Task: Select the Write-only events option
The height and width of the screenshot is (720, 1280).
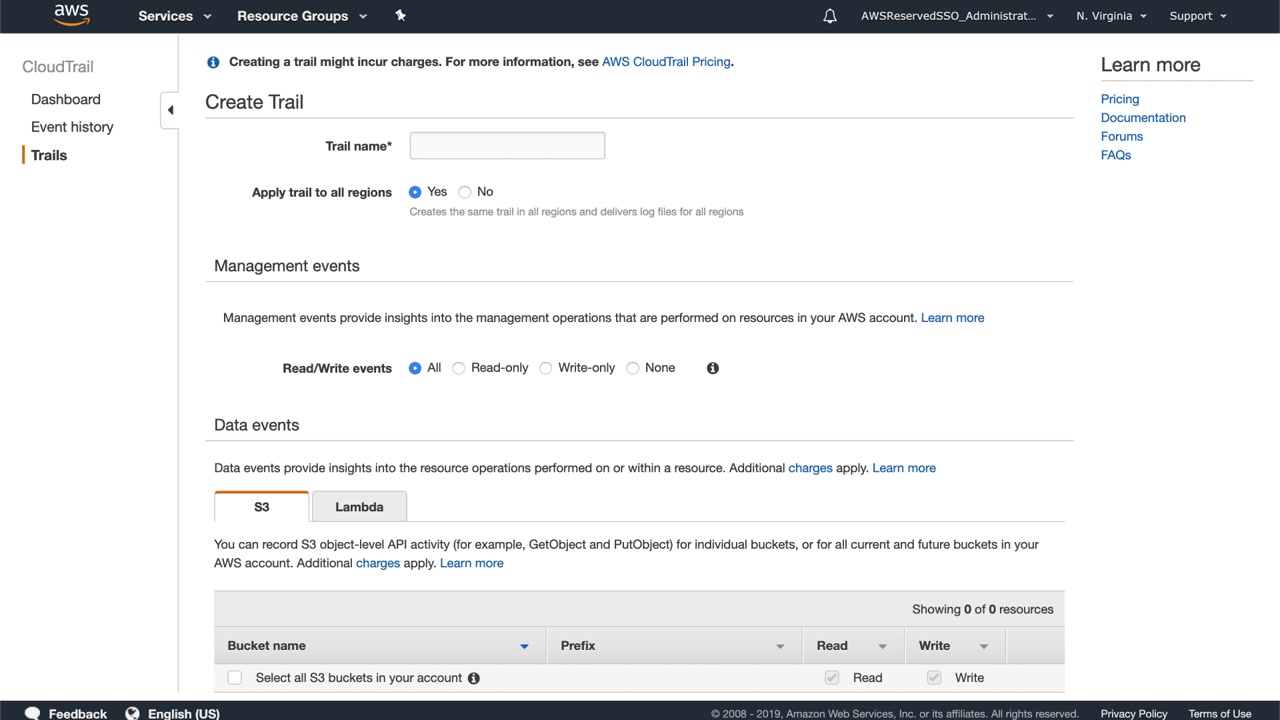Action: coord(546,368)
